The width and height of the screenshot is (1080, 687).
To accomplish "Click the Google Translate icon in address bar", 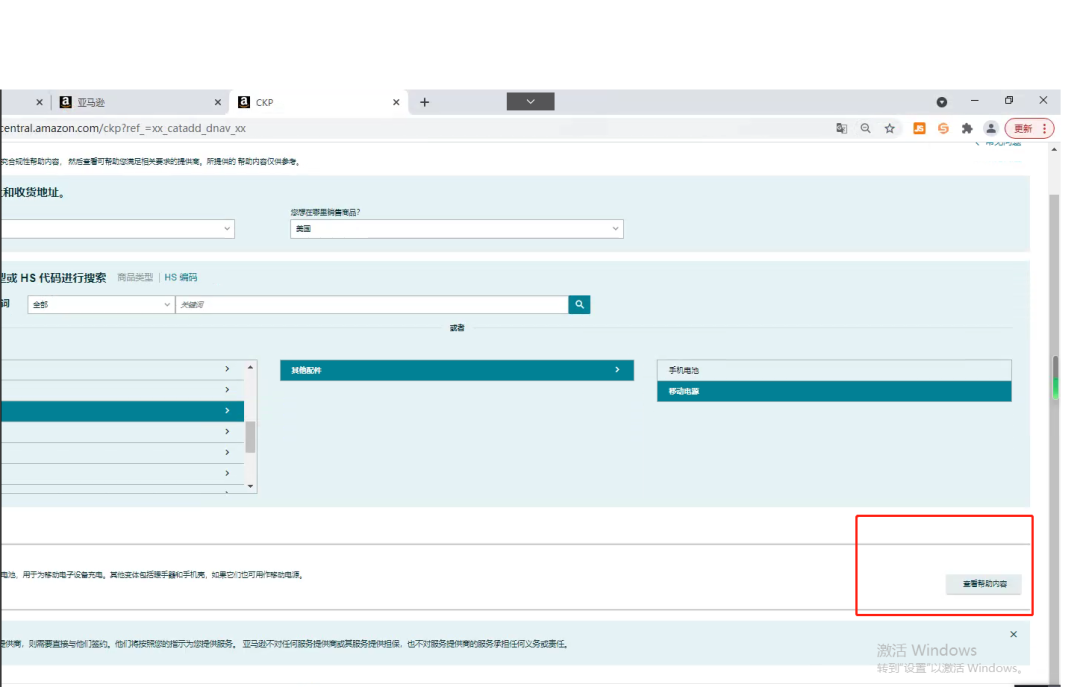I will point(841,128).
